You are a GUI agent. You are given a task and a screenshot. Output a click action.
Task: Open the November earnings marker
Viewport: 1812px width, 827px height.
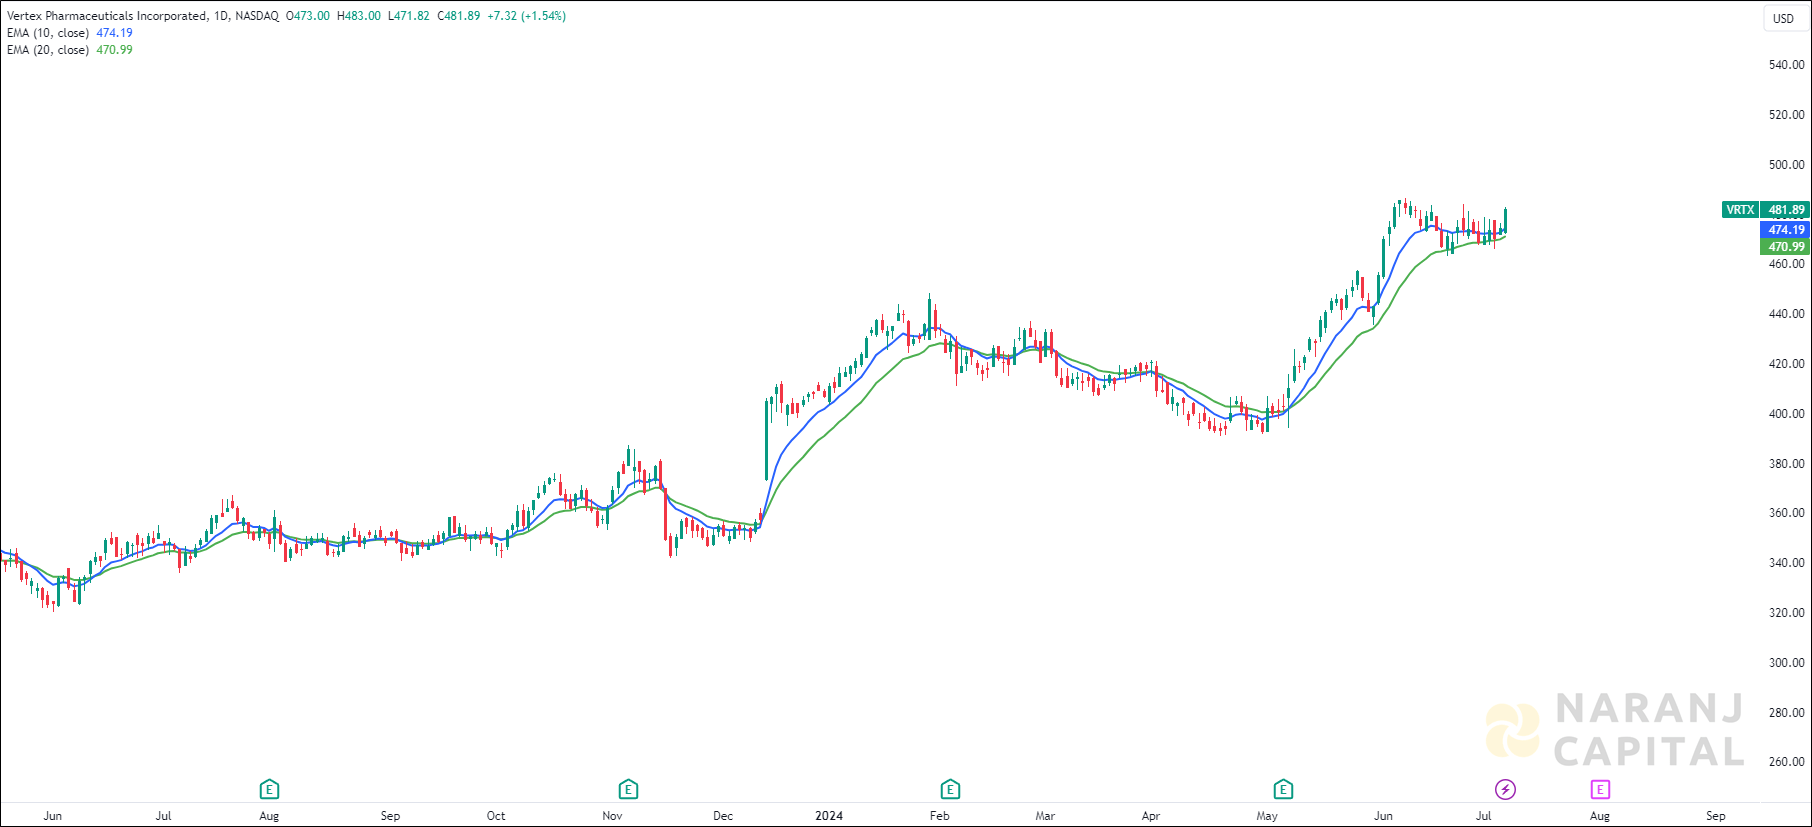[628, 790]
